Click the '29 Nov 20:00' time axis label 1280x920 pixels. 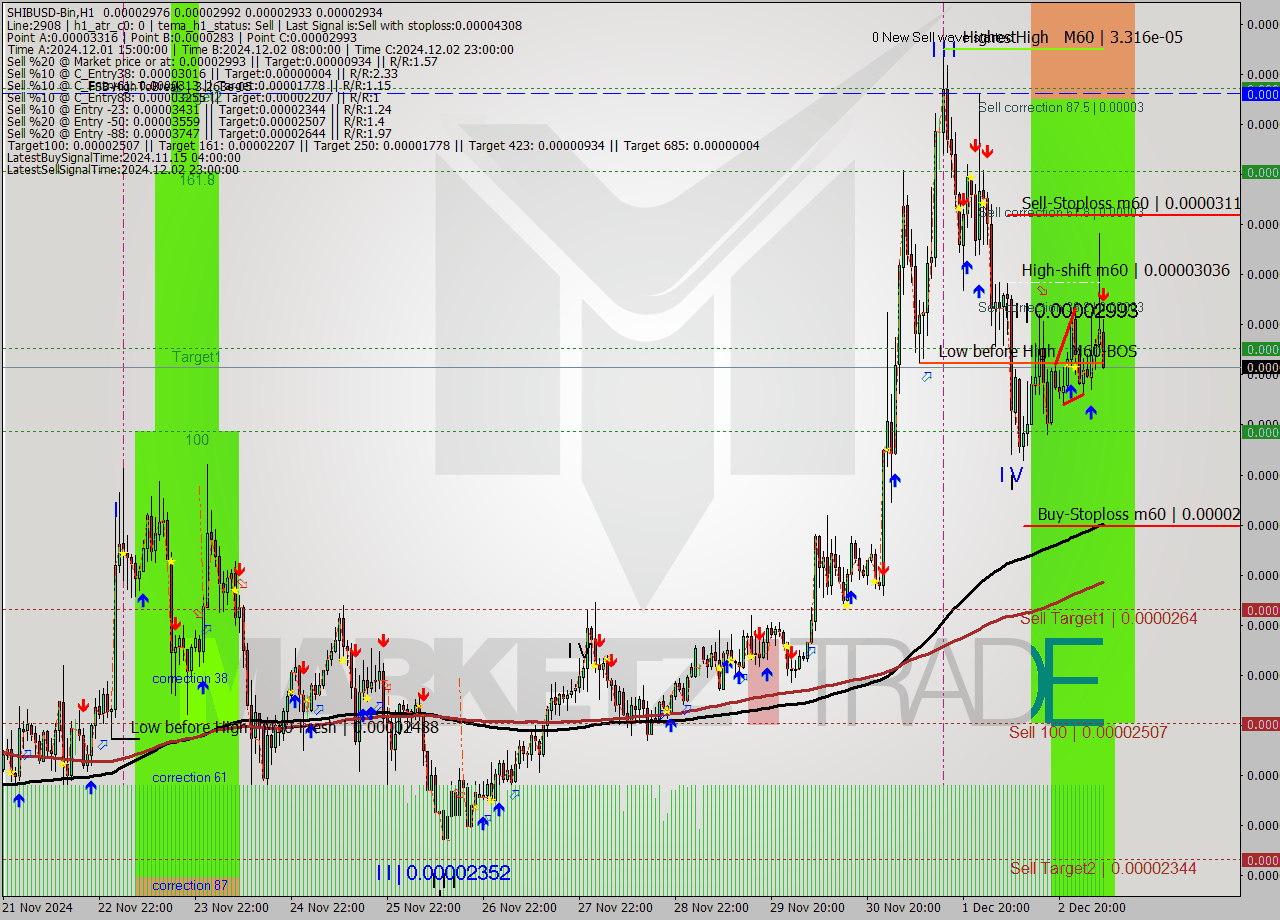pyautogui.click(x=807, y=908)
